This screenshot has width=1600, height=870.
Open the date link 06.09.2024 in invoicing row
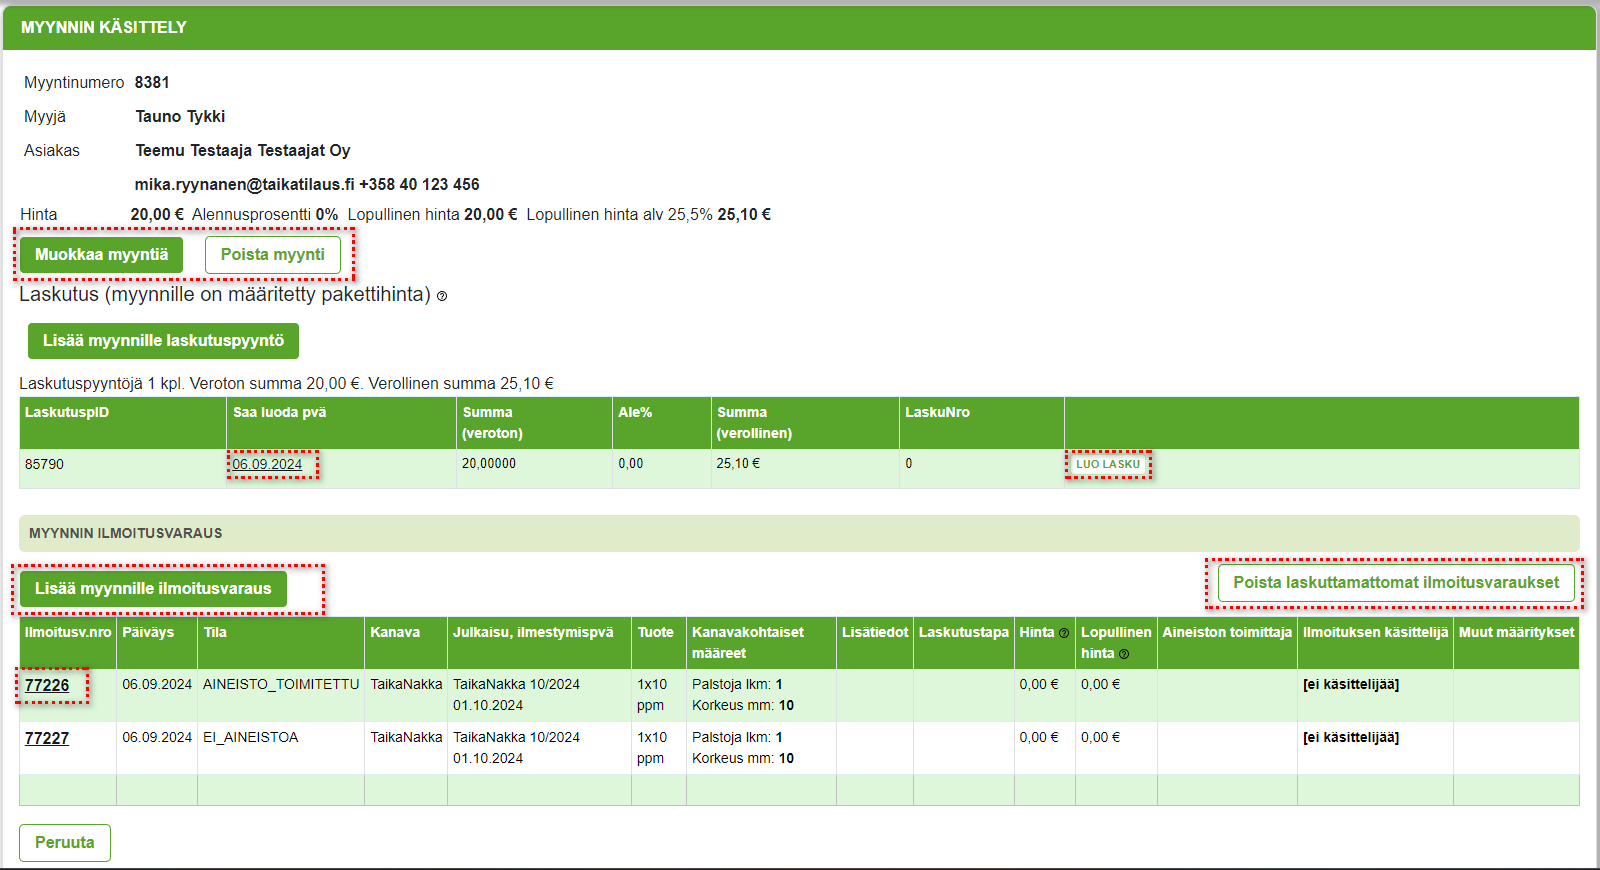(x=267, y=464)
